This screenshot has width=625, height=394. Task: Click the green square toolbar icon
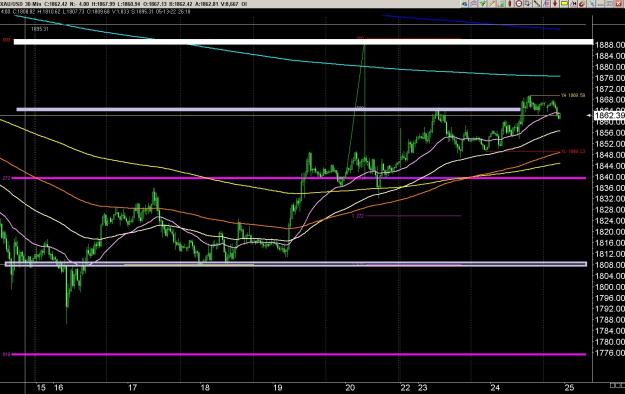coord(502,4)
